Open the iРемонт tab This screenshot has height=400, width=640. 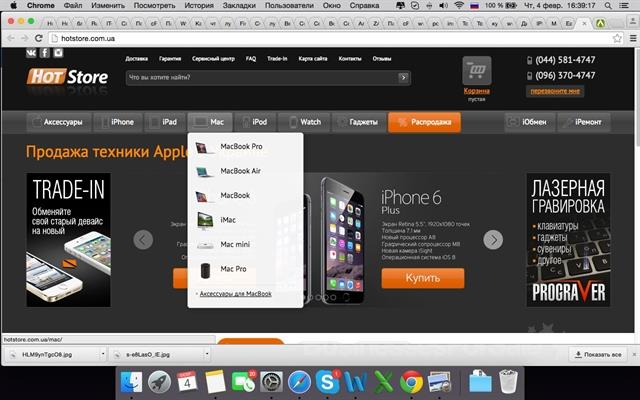click(x=584, y=122)
